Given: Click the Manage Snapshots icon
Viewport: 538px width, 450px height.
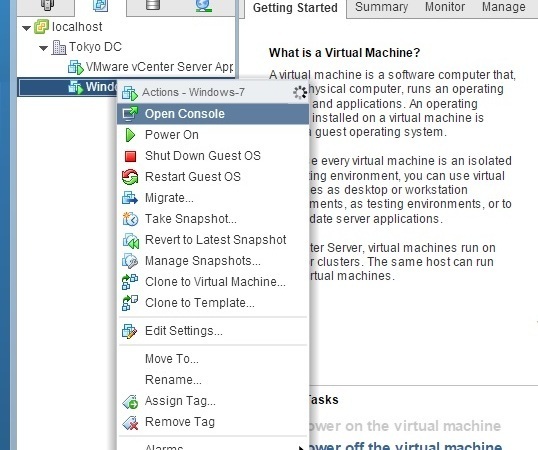Looking at the screenshot, I should point(130,261).
